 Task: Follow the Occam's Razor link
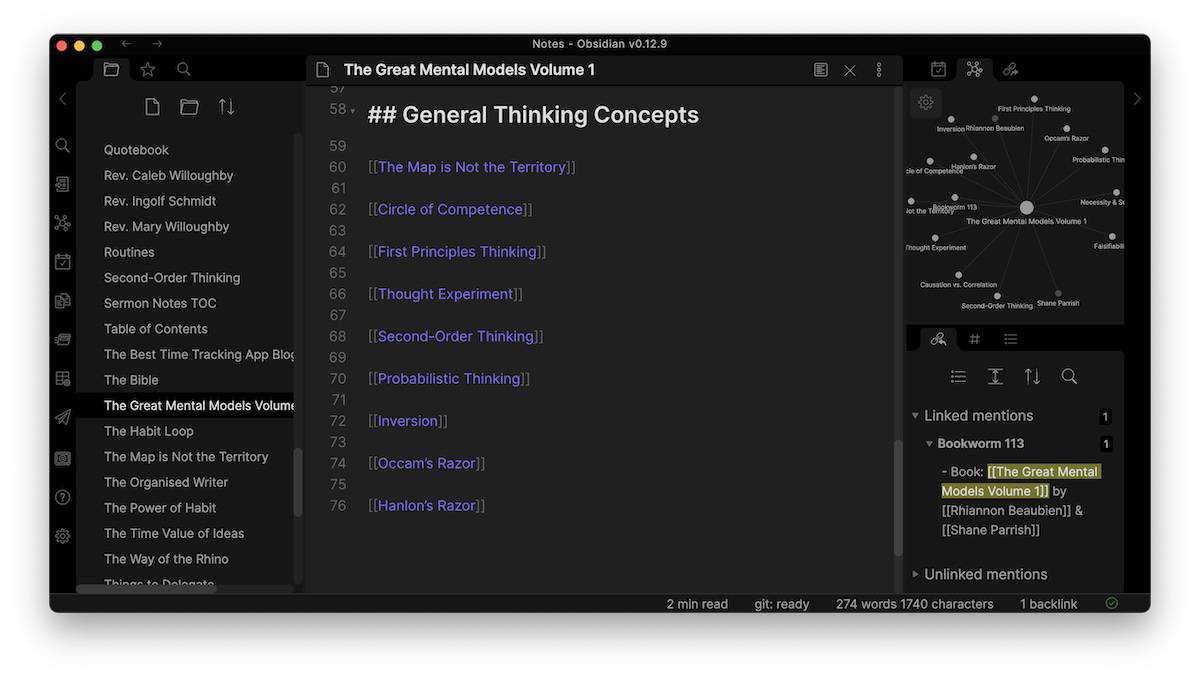pos(427,463)
